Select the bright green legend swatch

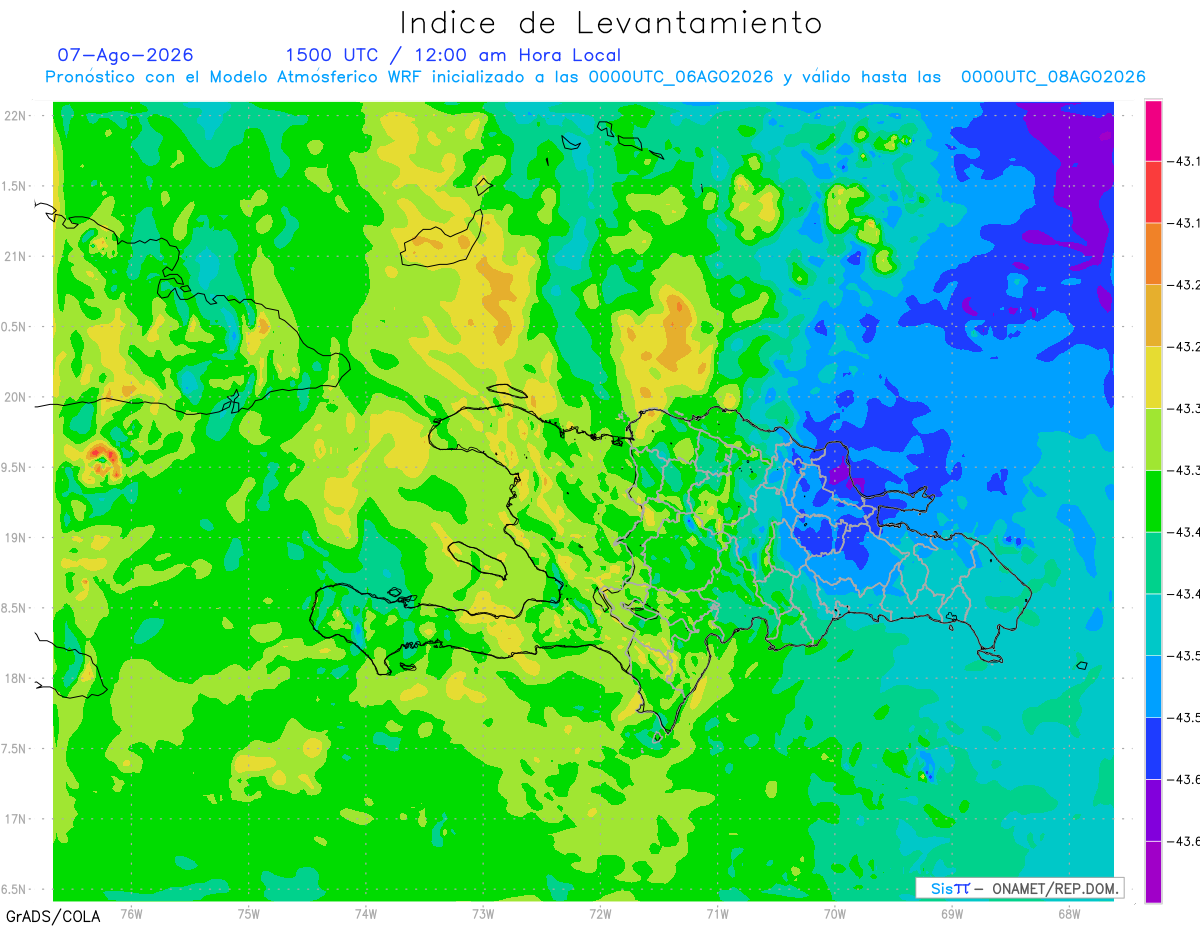click(1153, 501)
